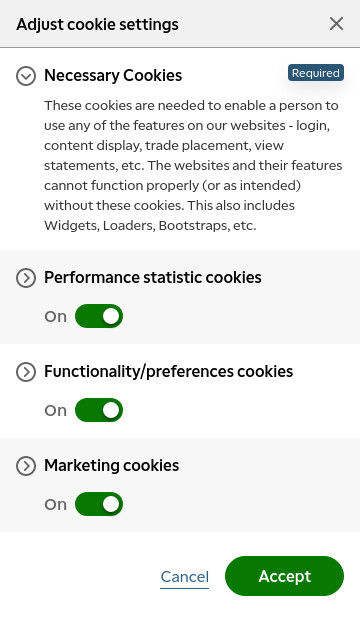360x640 pixels.
Task: Click the Accept button
Action: click(284, 576)
